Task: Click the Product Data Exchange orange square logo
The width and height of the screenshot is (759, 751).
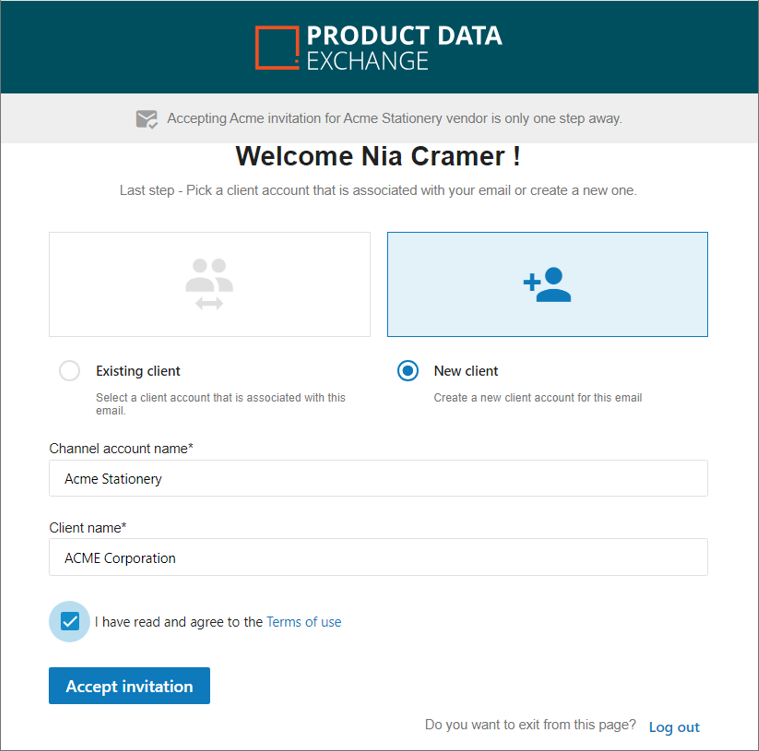Action: click(277, 47)
